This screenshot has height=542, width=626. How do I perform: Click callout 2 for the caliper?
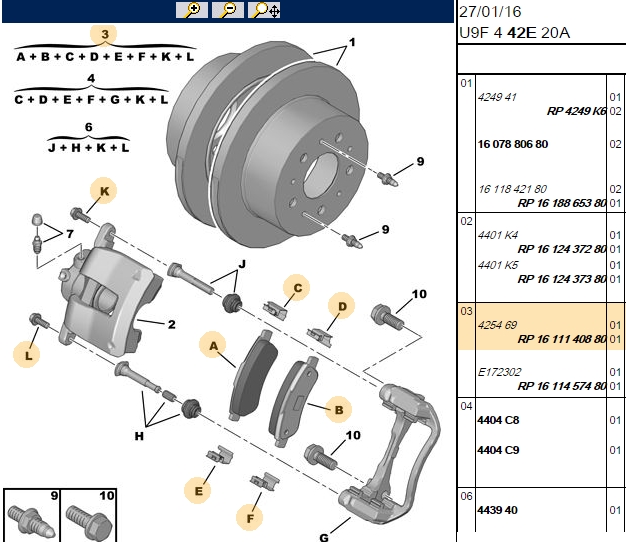[172, 324]
